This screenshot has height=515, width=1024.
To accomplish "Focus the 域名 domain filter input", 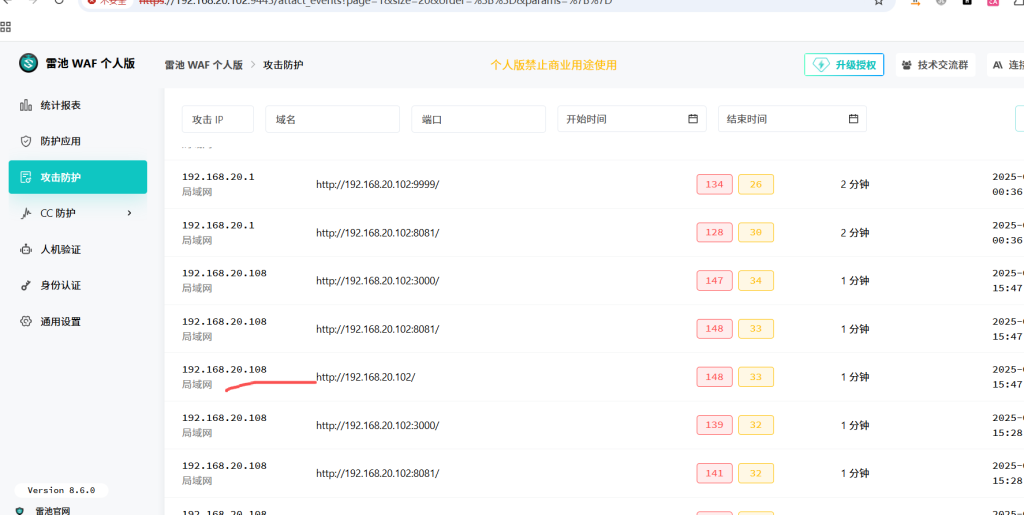I will (332, 119).
